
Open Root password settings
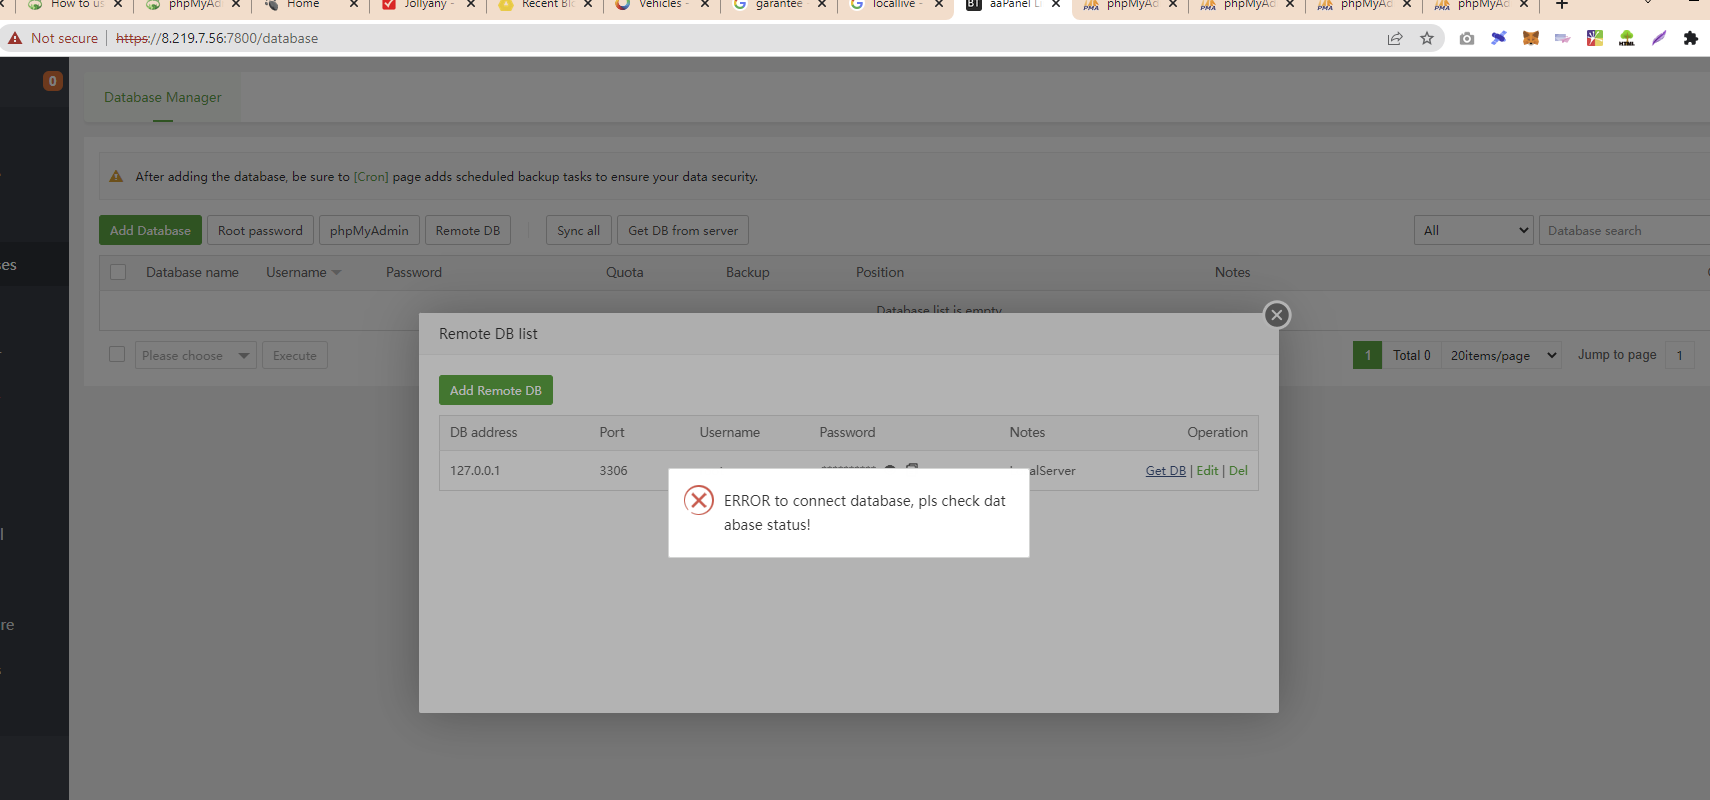coord(260,230)
